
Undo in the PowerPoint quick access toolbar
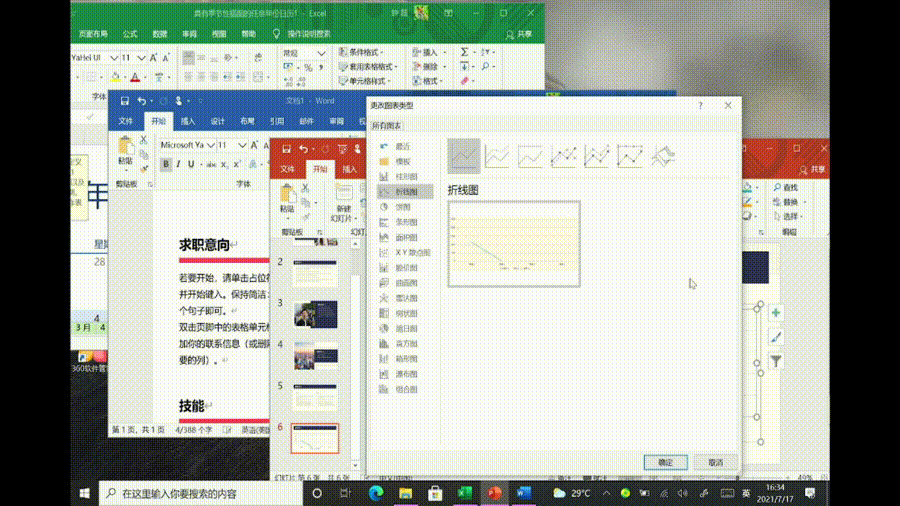coord(303,149)
